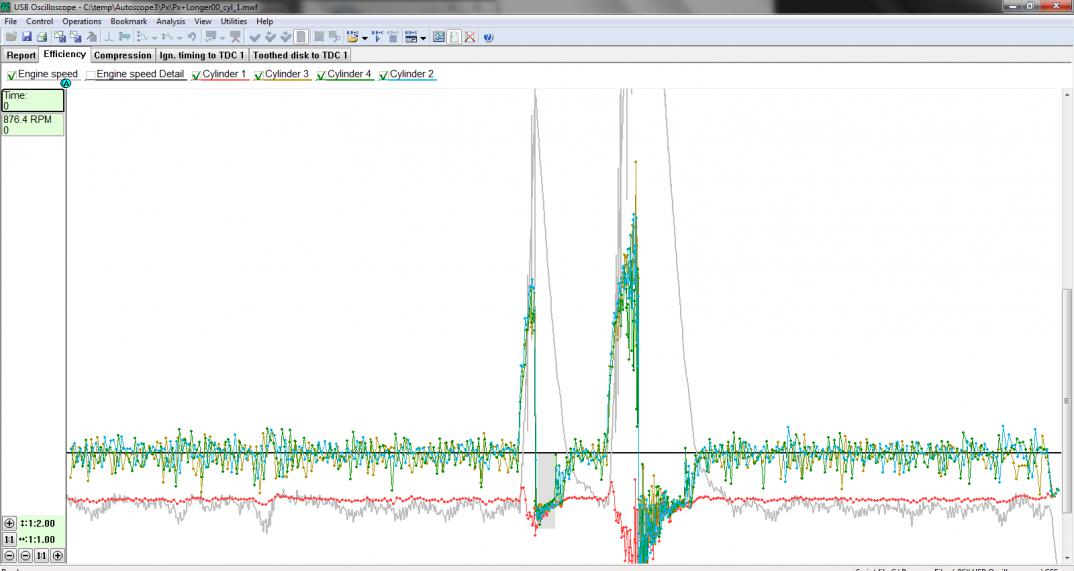
Task: Expand dropdown arrow beside the folder script icon
Action: pos(365,38)
